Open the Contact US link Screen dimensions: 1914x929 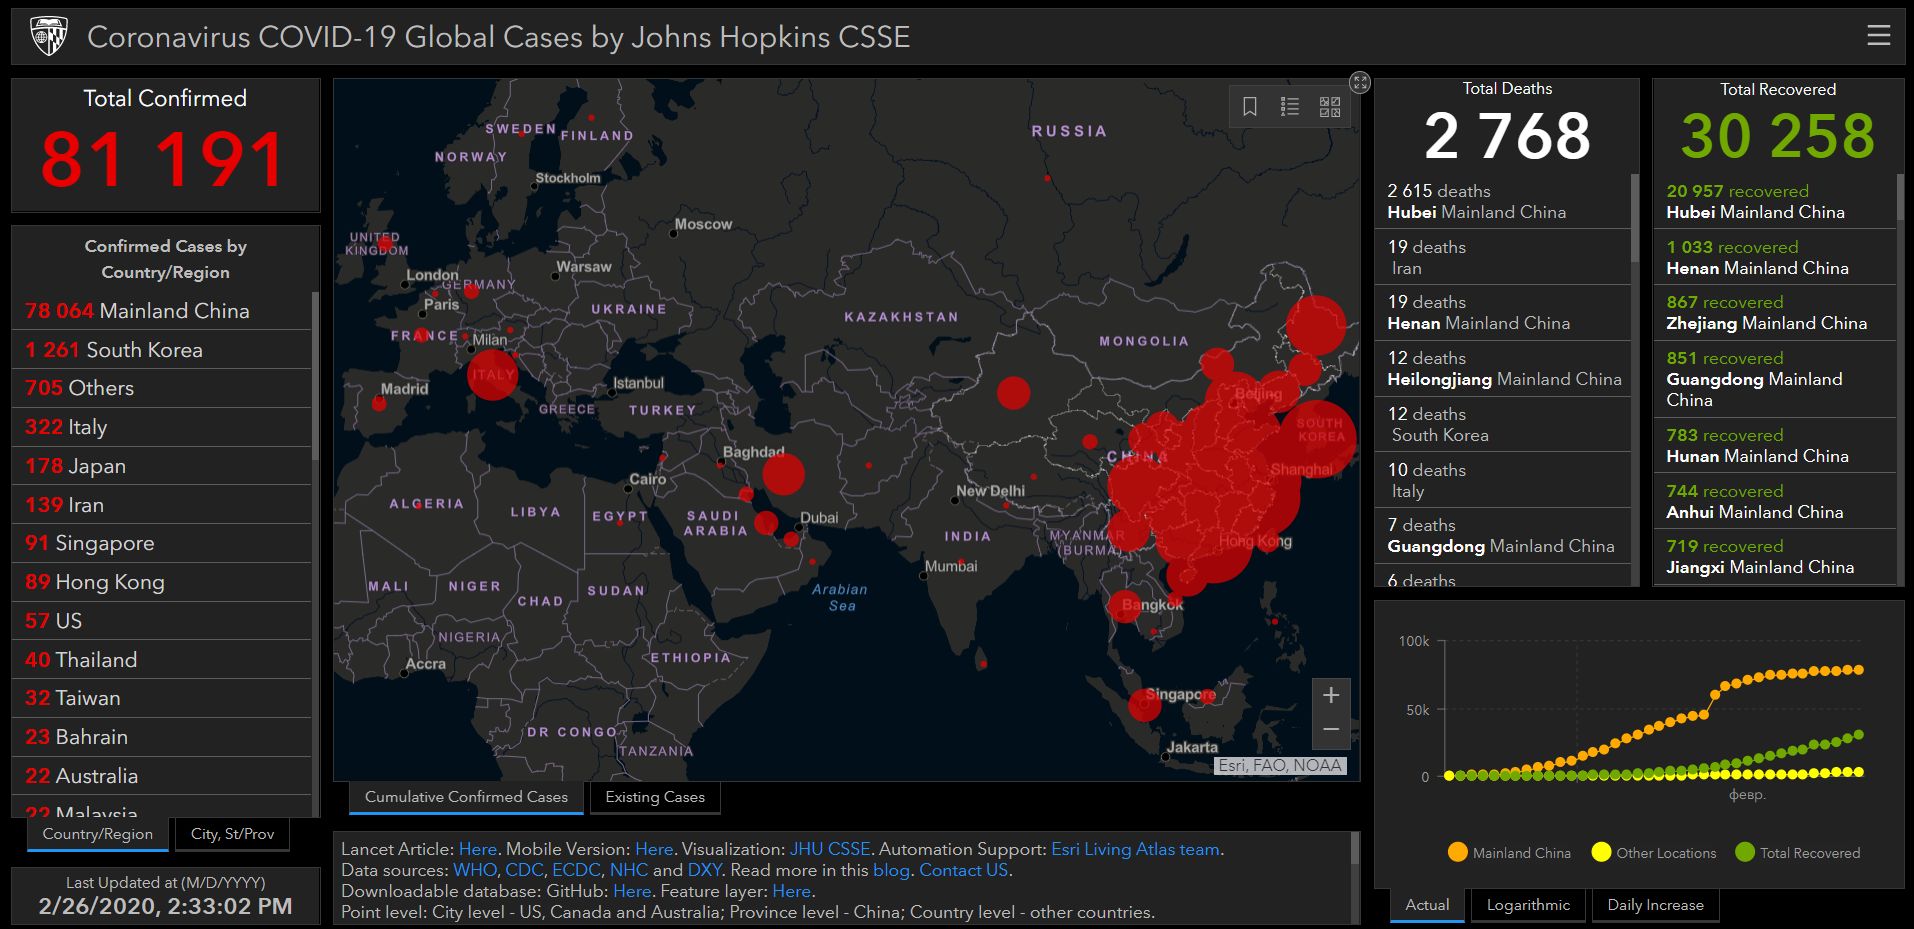[x=963, y=870]
